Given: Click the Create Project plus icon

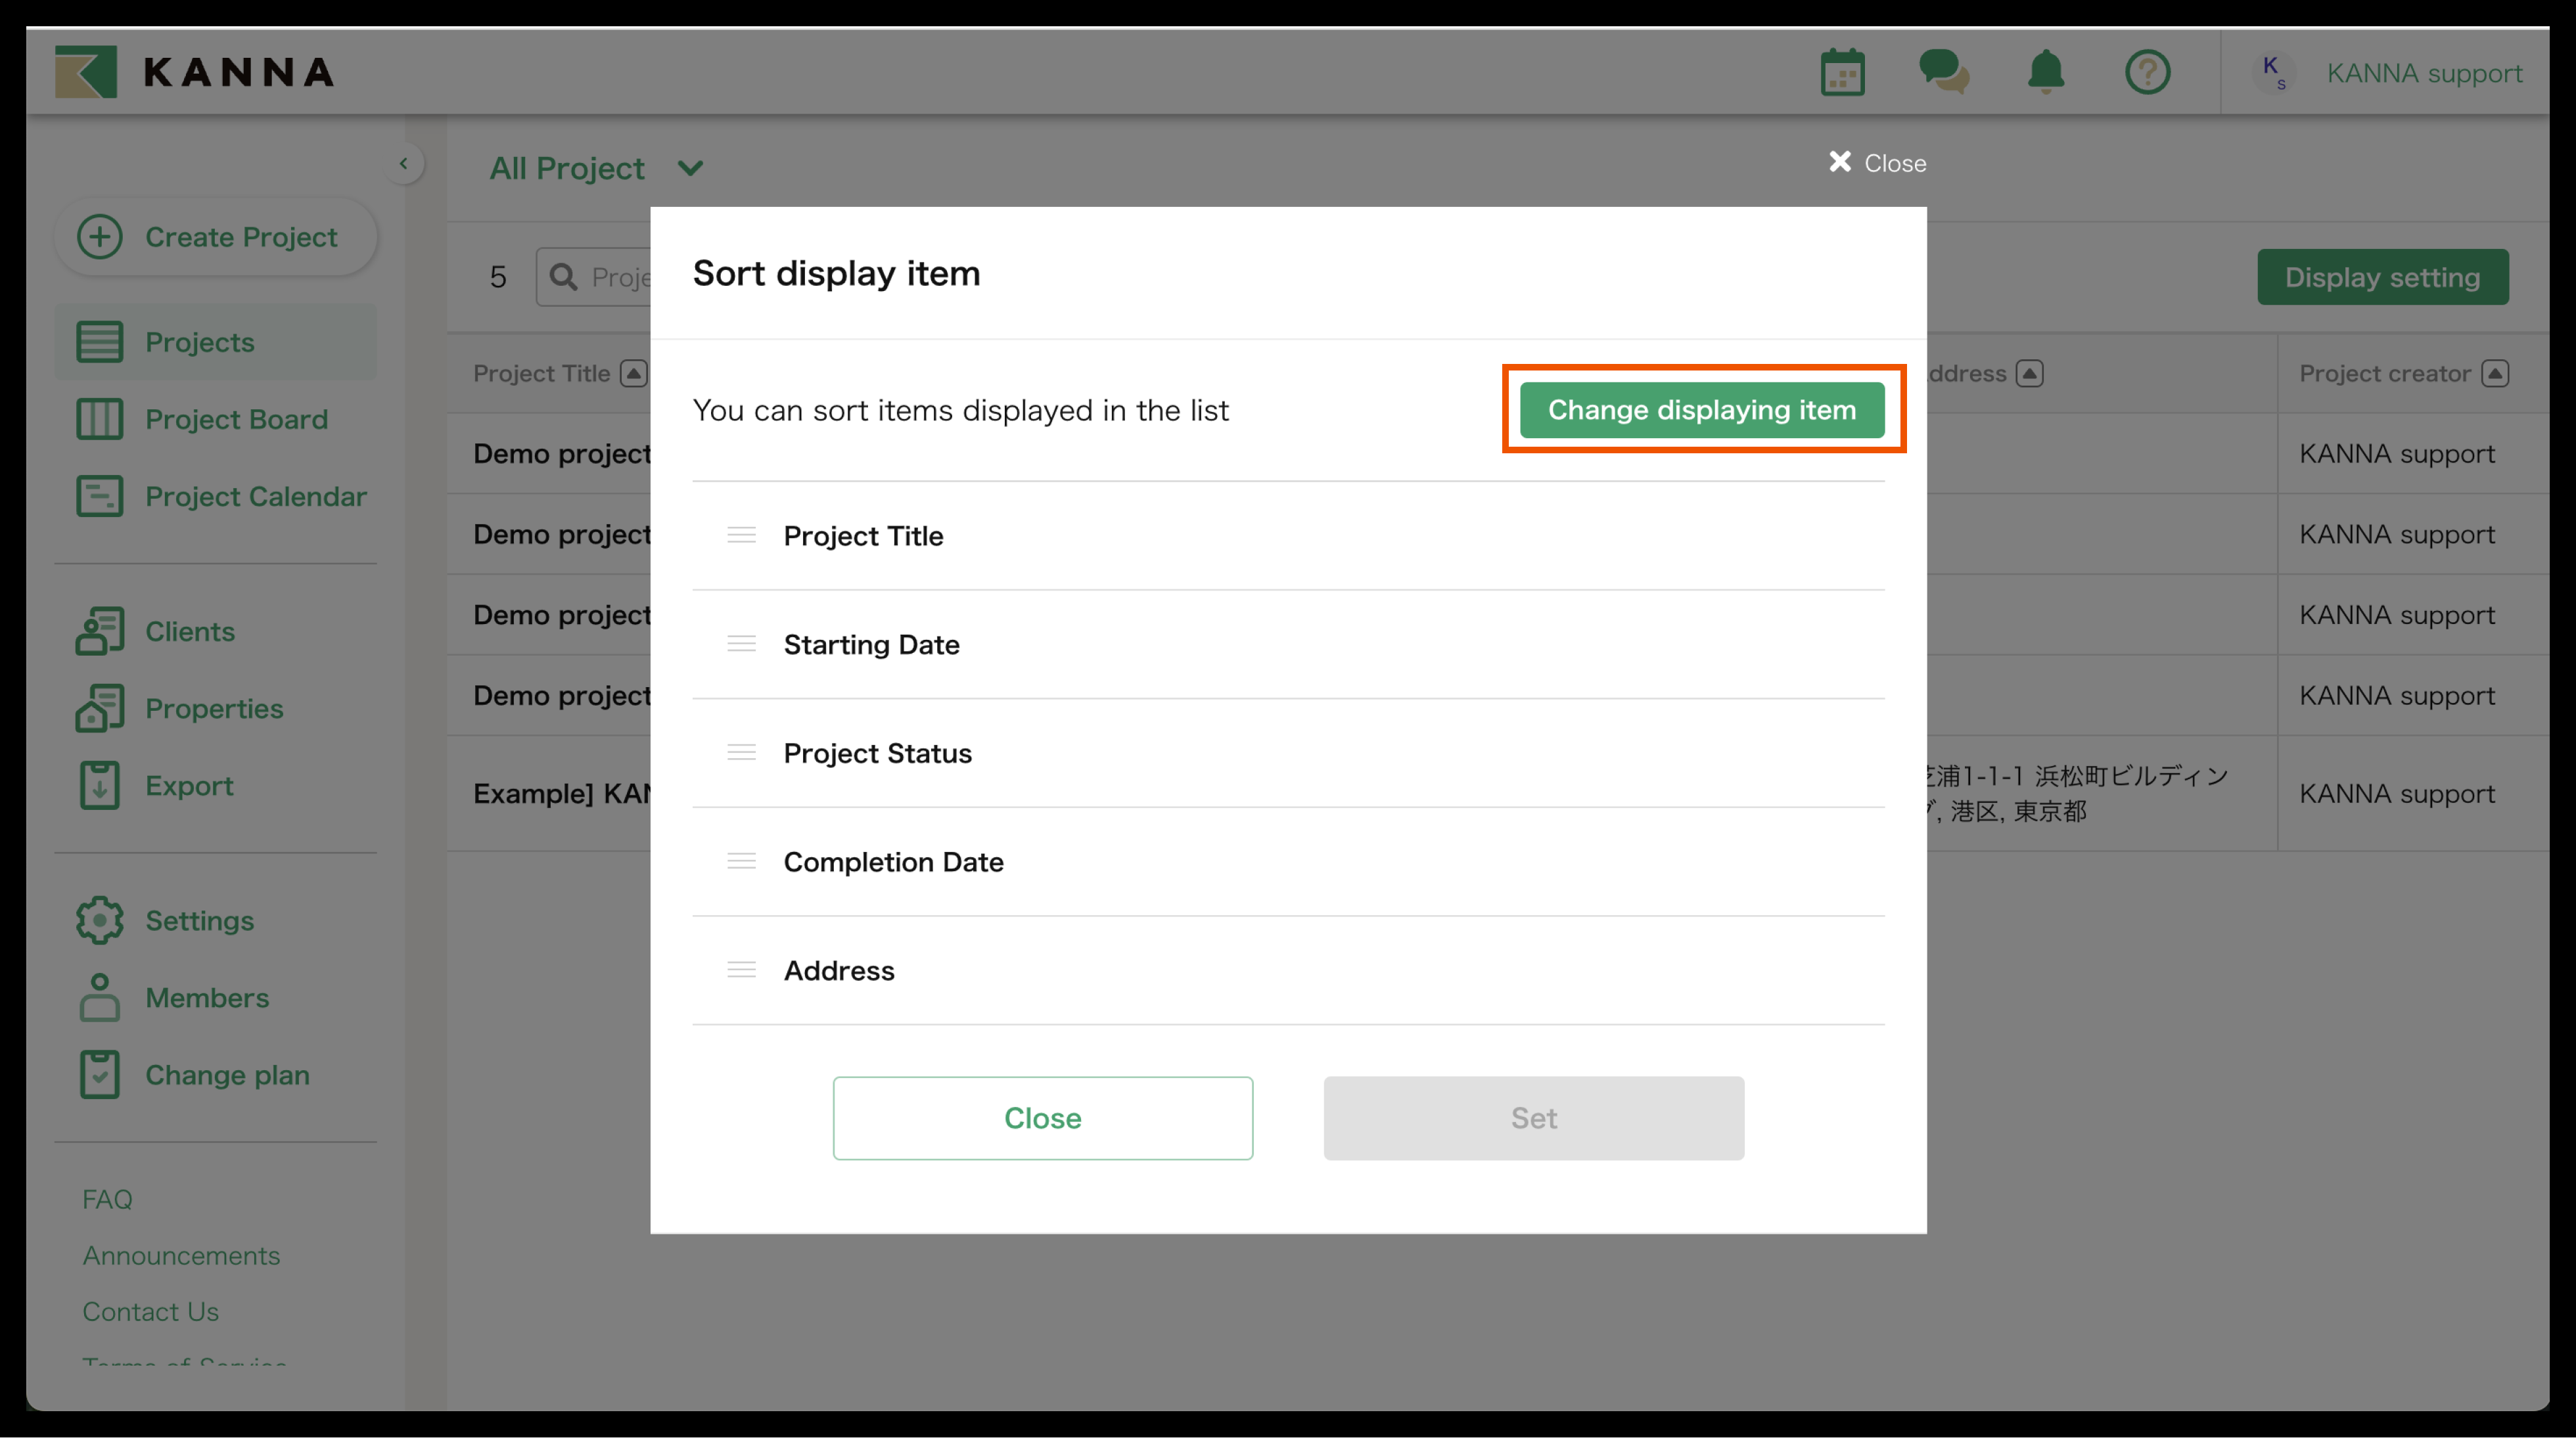Looking at the screenshot, I should (x=100, y=237).
